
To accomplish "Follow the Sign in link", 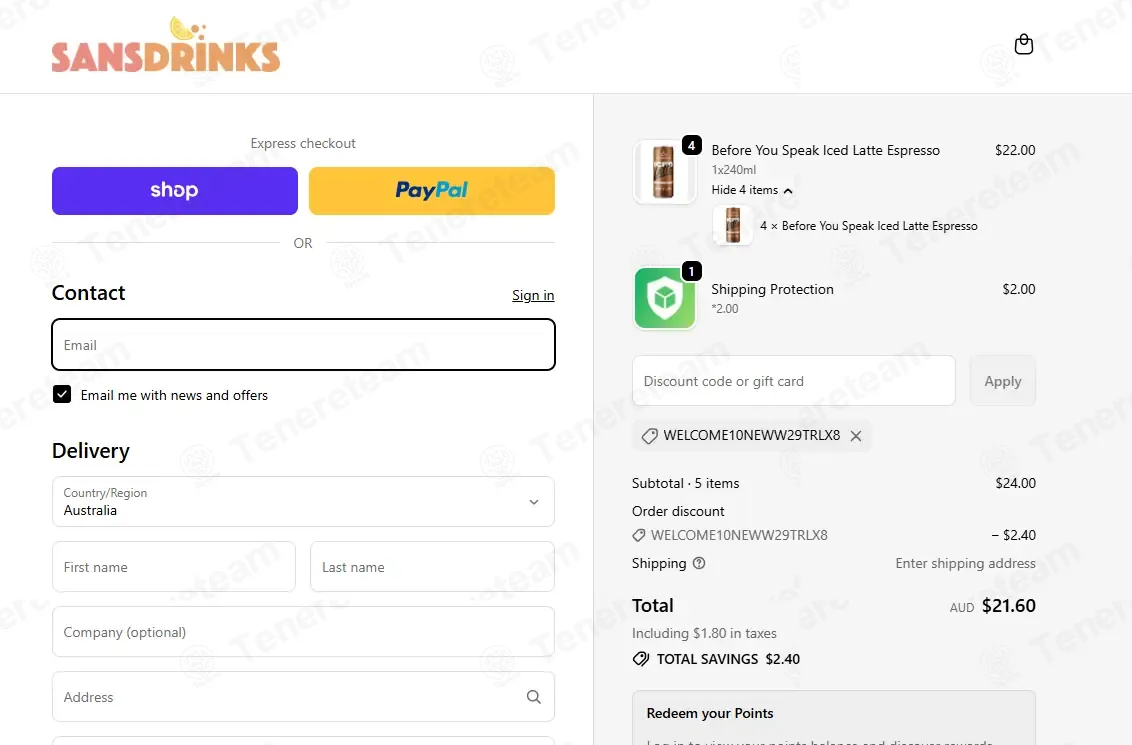I will click(533, 295).
